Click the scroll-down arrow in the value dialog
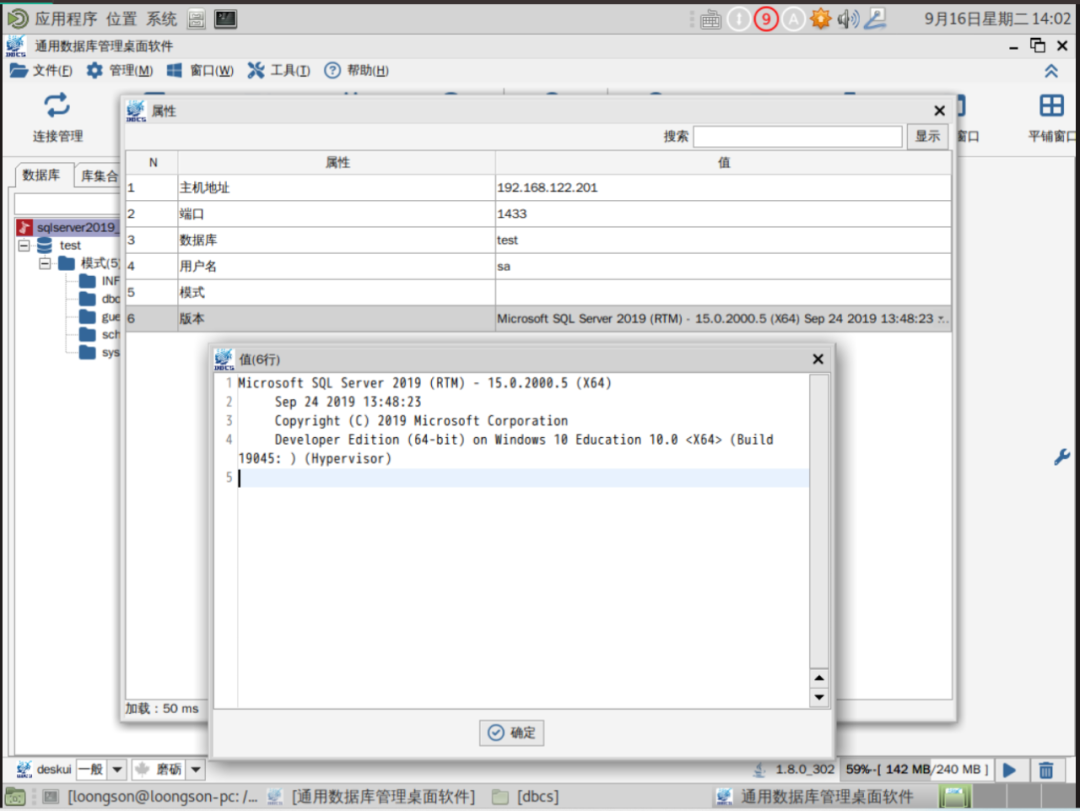Viewport: 1080px width, 811px height. point(819,697)
